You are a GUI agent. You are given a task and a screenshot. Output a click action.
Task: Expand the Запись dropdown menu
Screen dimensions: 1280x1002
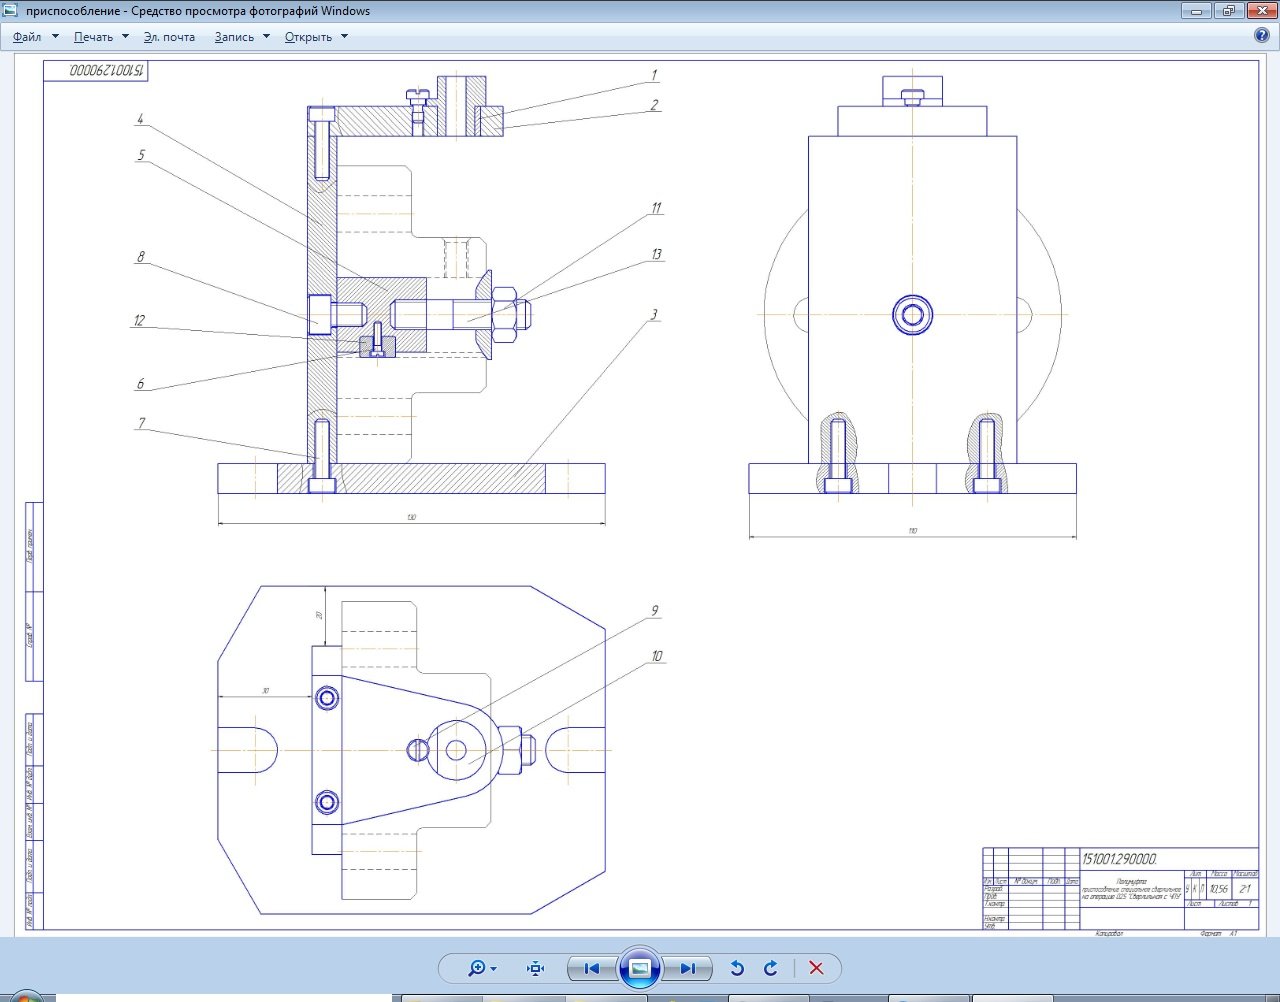click(x=242, y=37)
